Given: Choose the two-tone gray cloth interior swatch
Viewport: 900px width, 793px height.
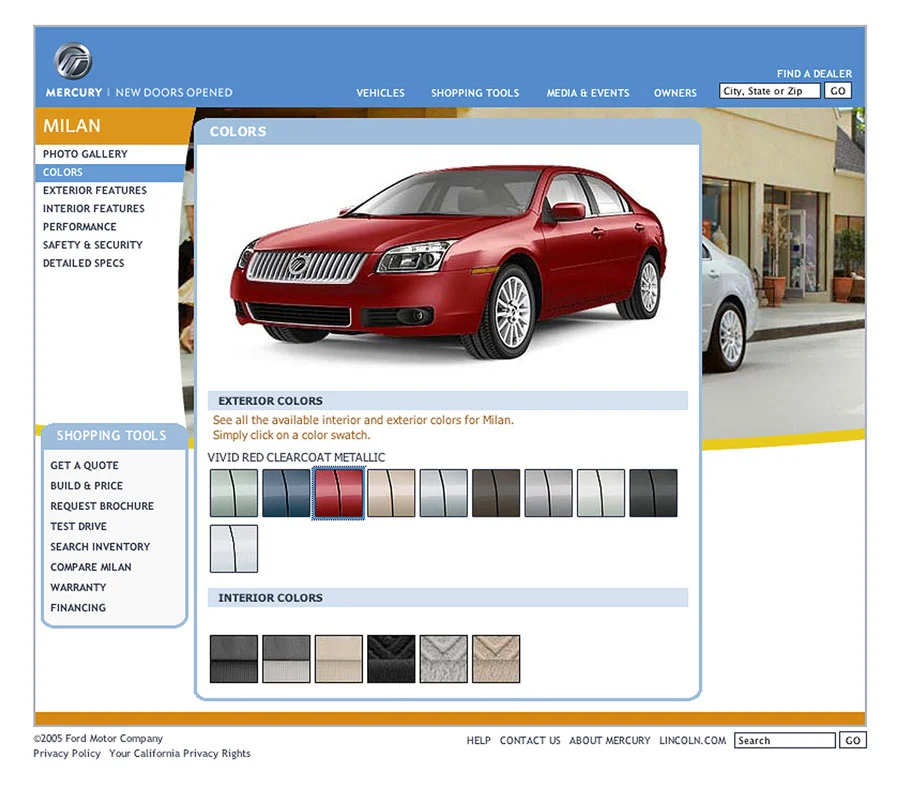Looking at the screenshot, I should [x=286, y=659].
